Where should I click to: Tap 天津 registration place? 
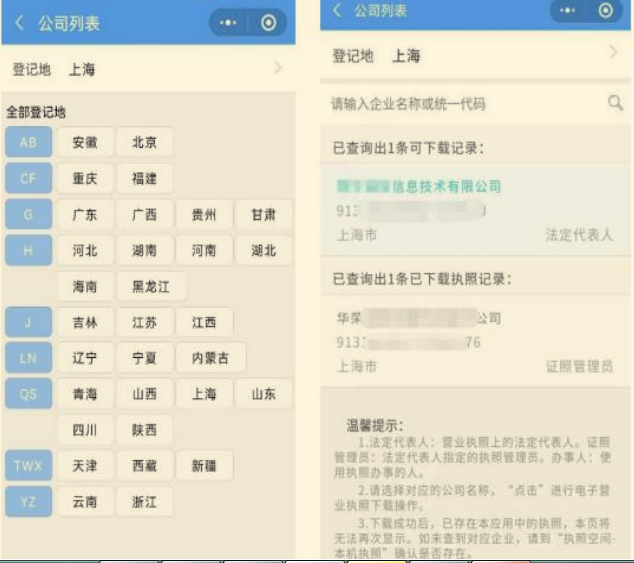85,466
